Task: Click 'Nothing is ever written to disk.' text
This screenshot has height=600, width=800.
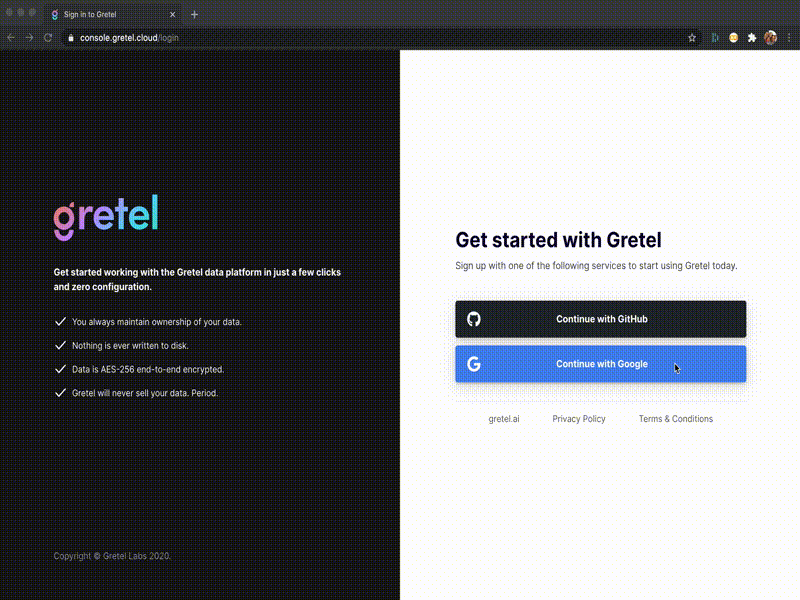Action: click(x=130, y=346)
